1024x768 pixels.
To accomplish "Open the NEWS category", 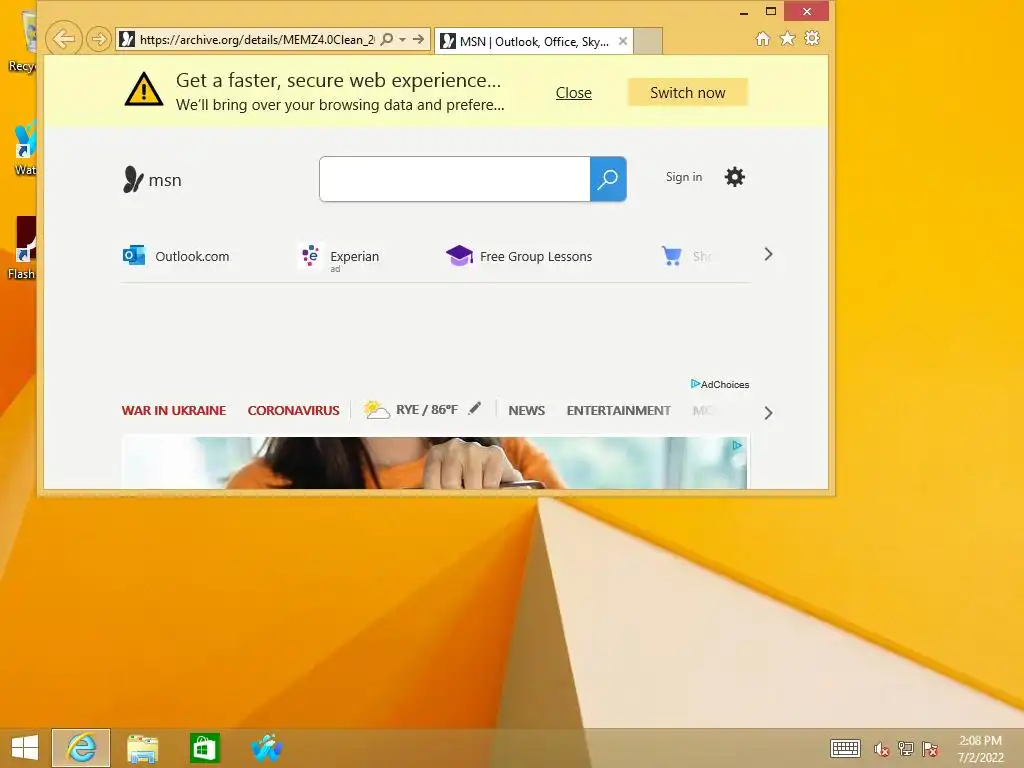I will point(526,410).
